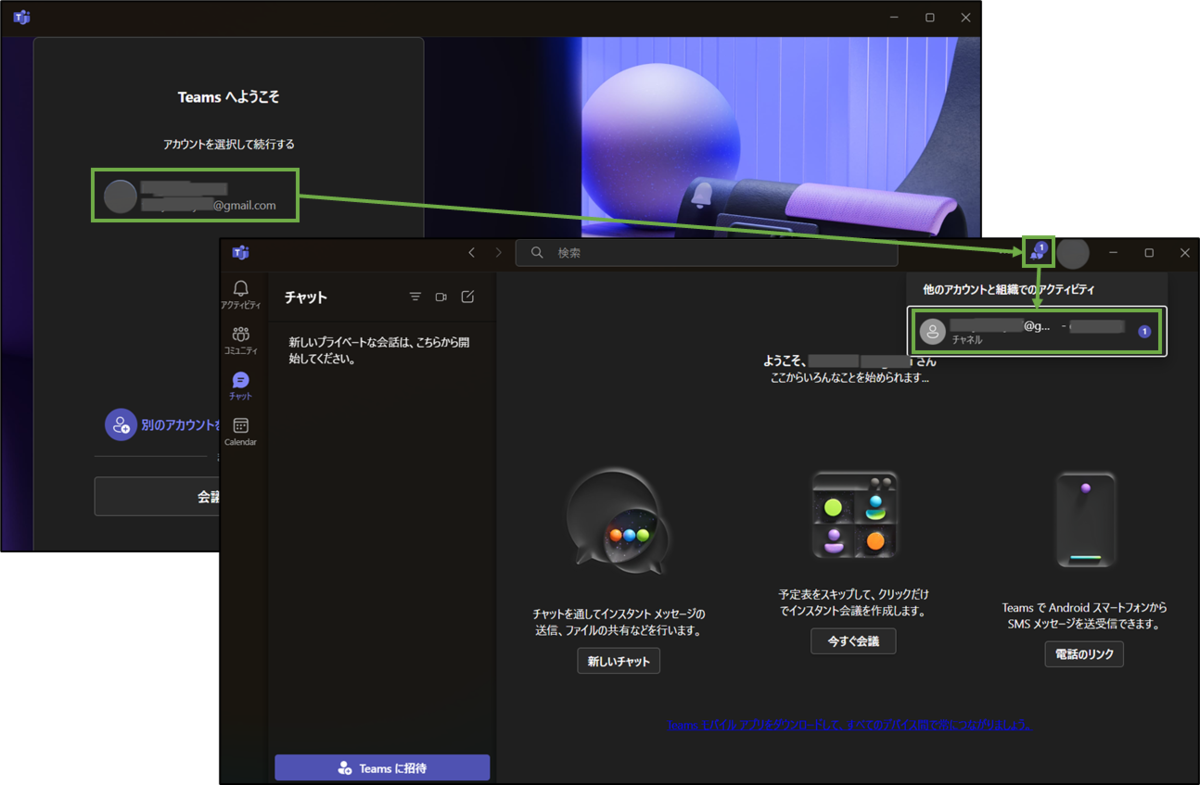1200x785 pixels.
Task: Start a video meeting from the chat header
Action: coord(441,297)
